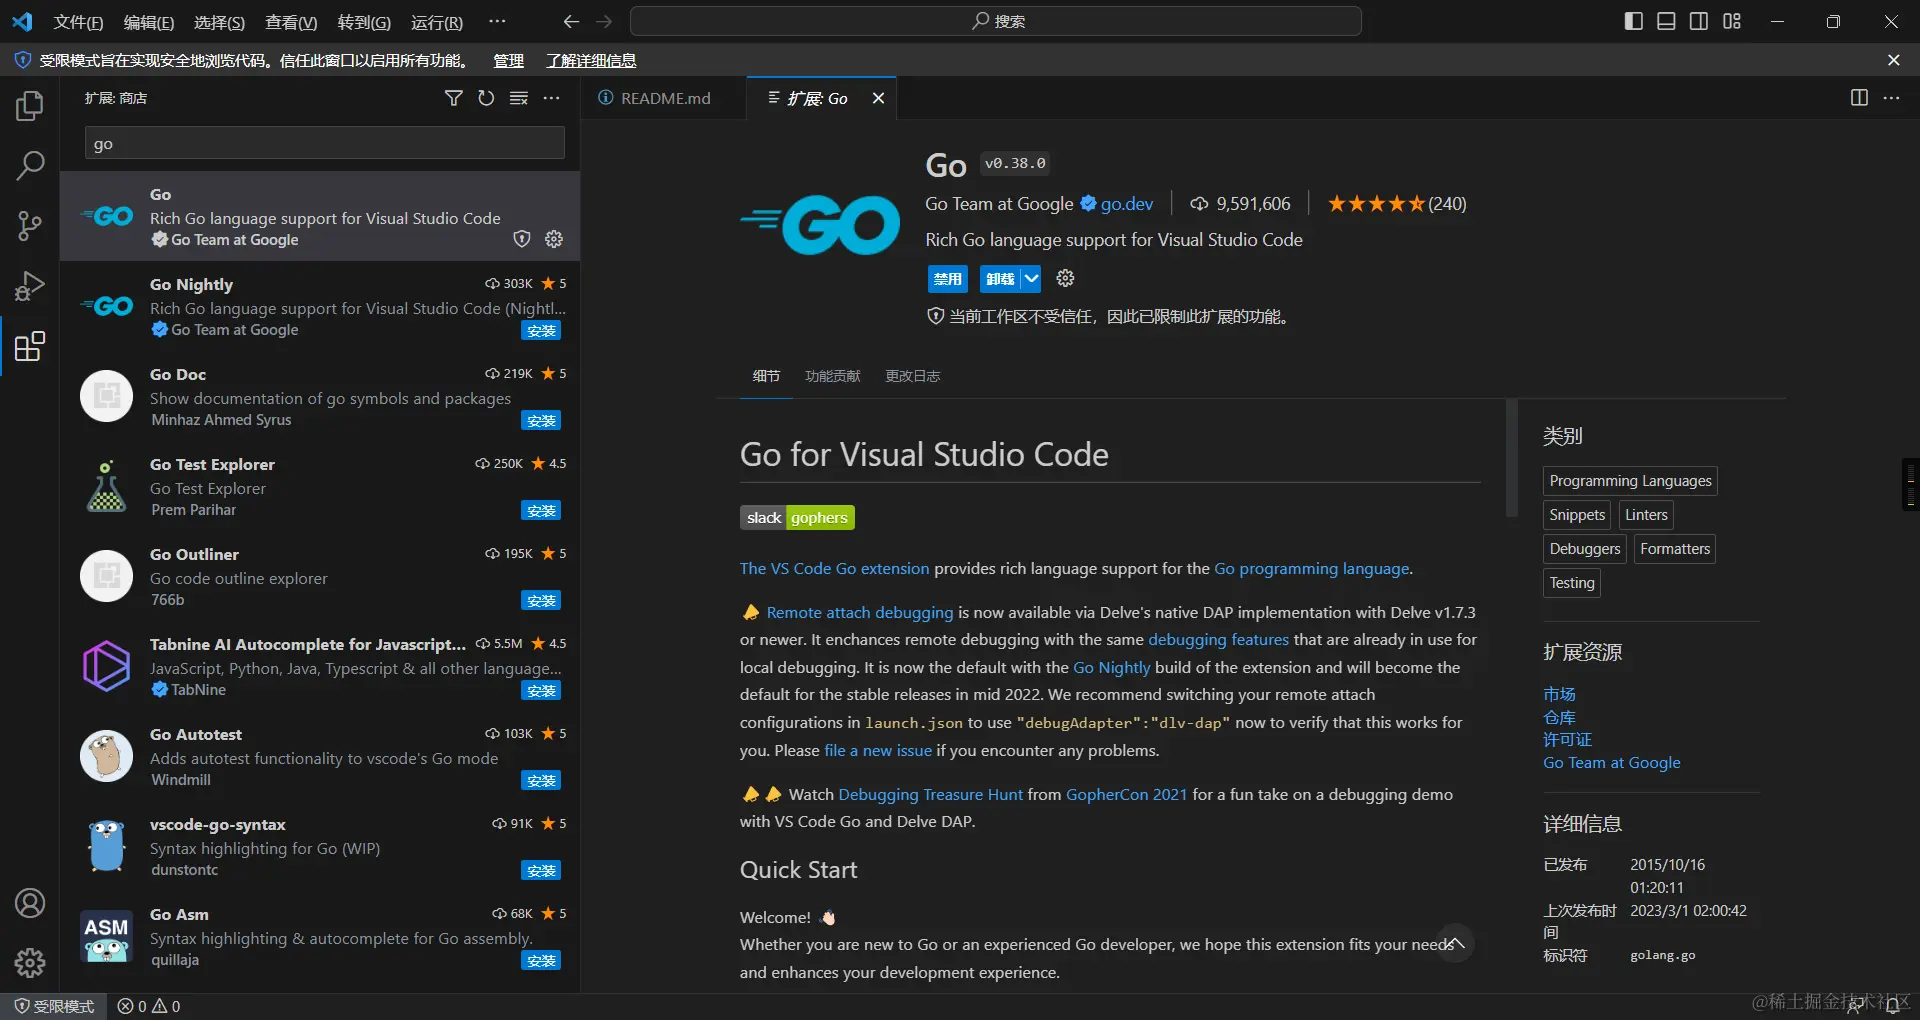Close the Go extension tab

(878, 98)
